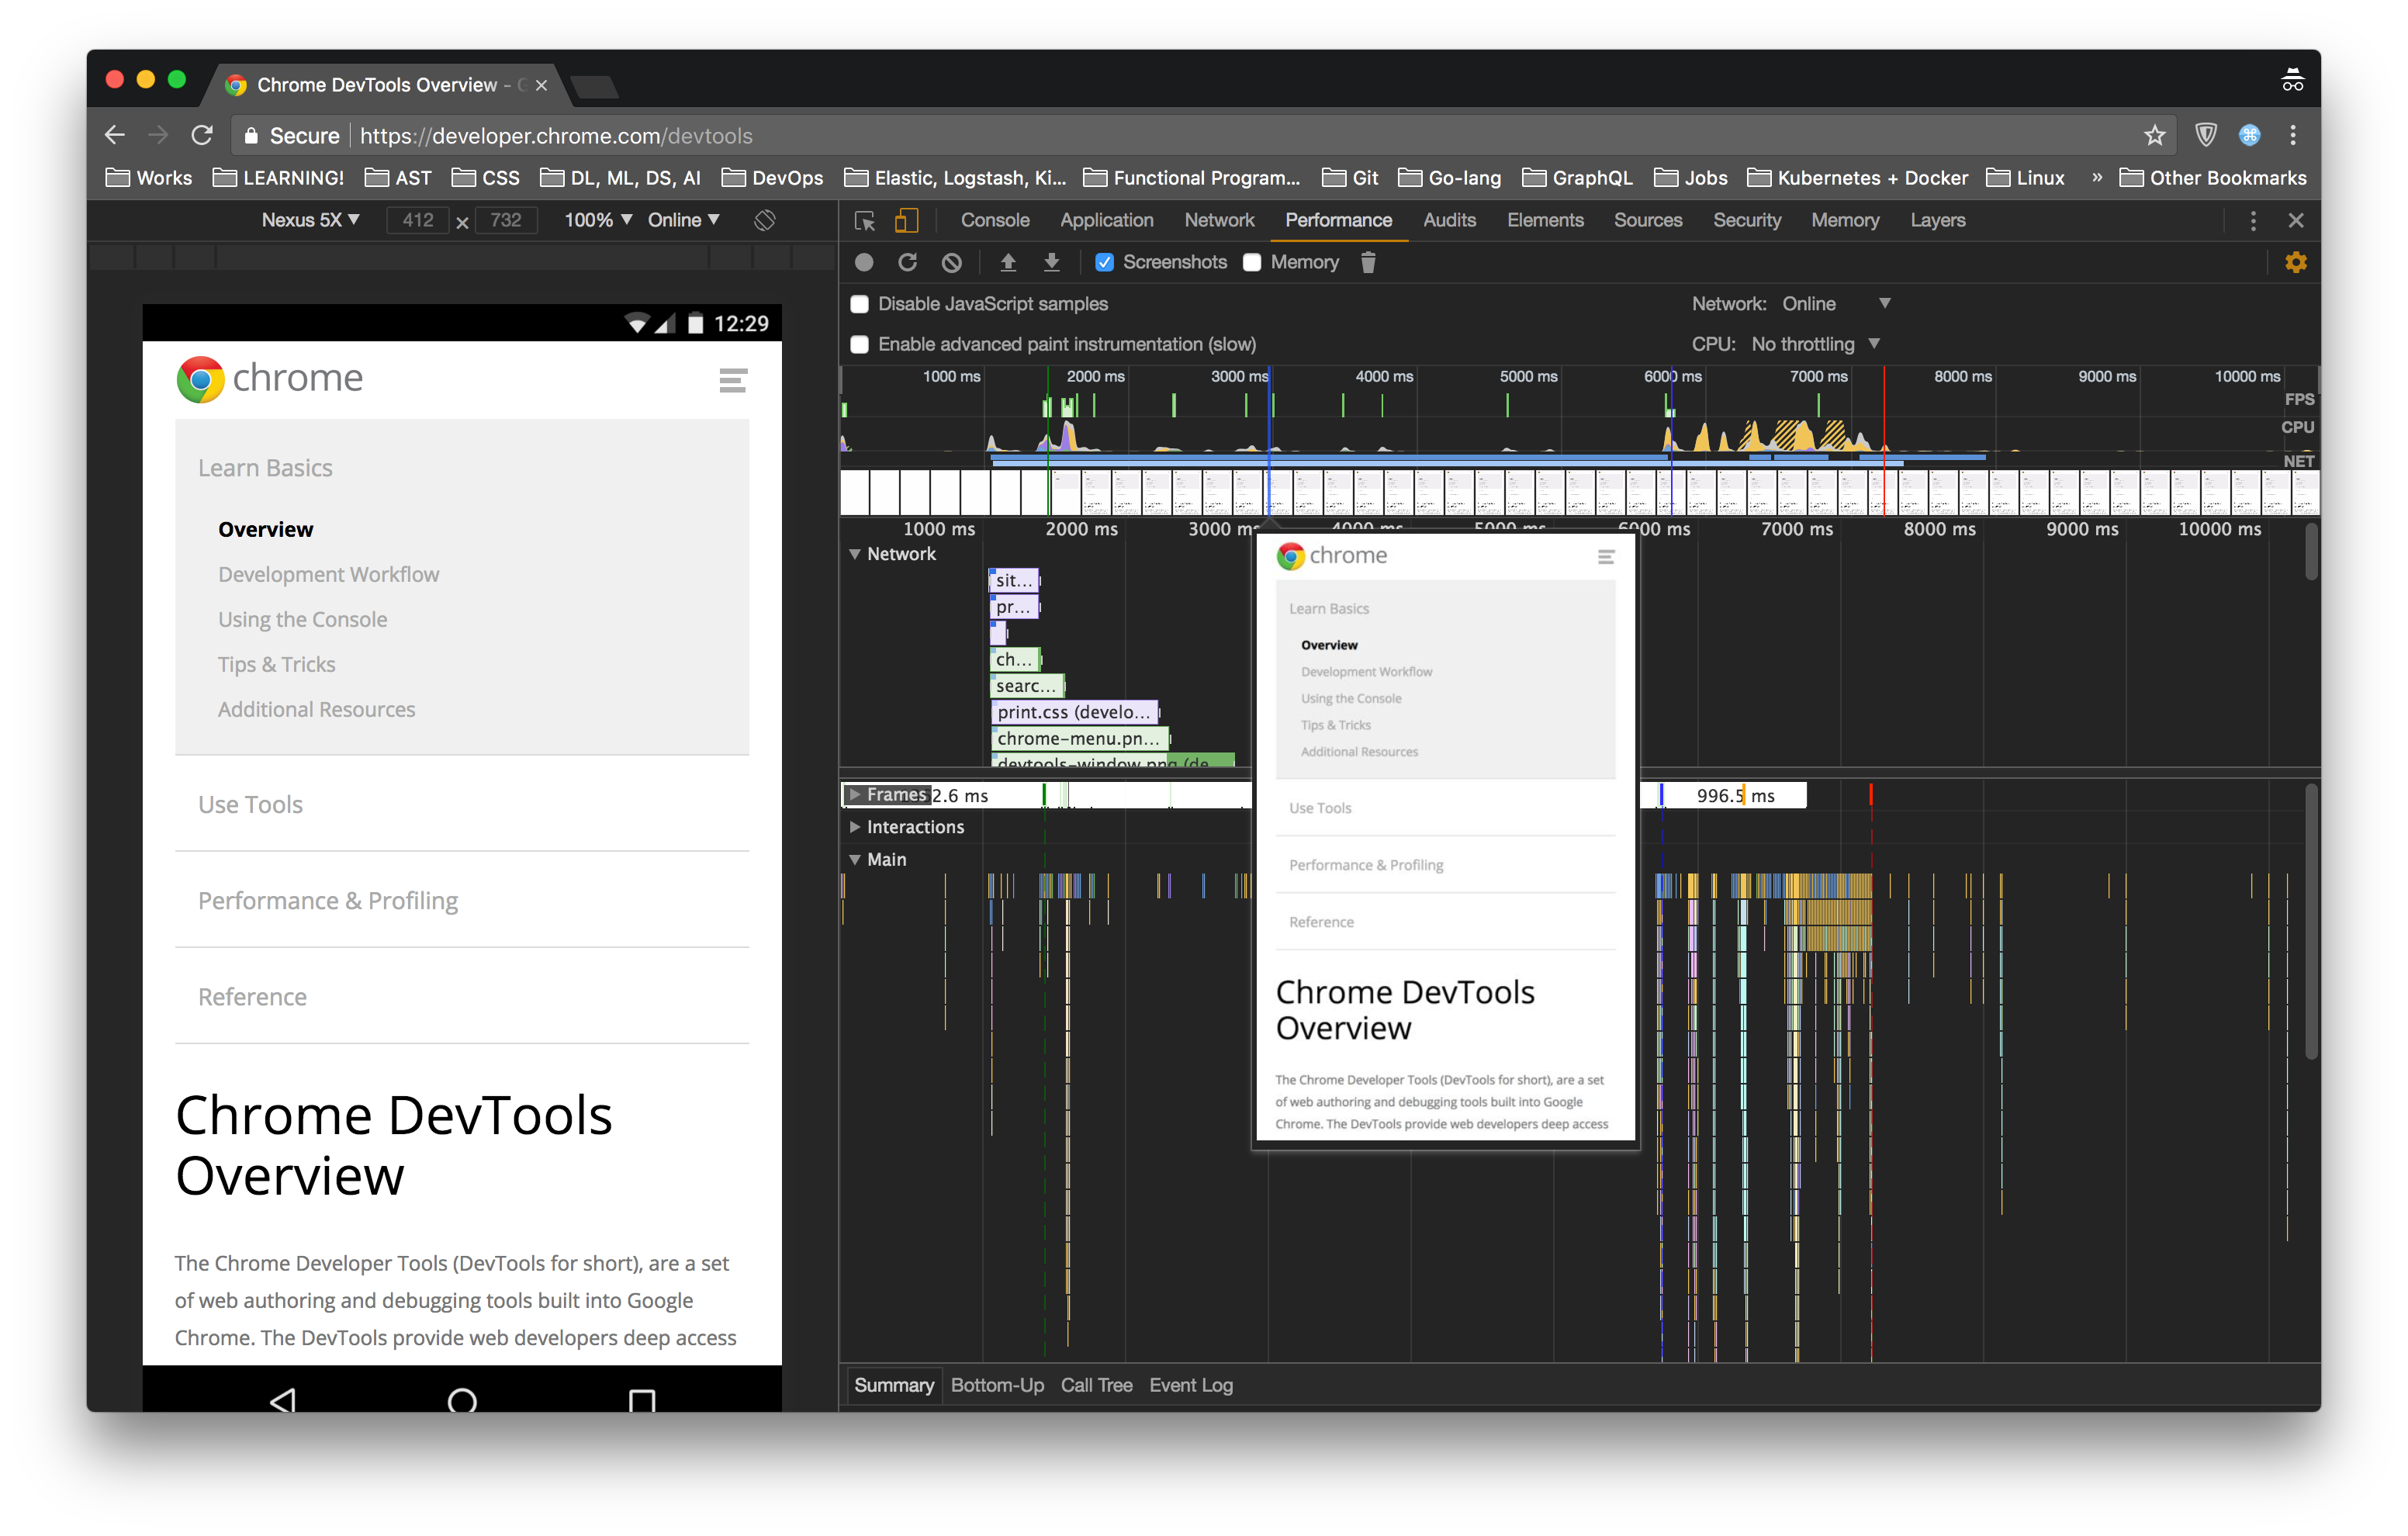Click the viewport width field 412

coord(418,220)
